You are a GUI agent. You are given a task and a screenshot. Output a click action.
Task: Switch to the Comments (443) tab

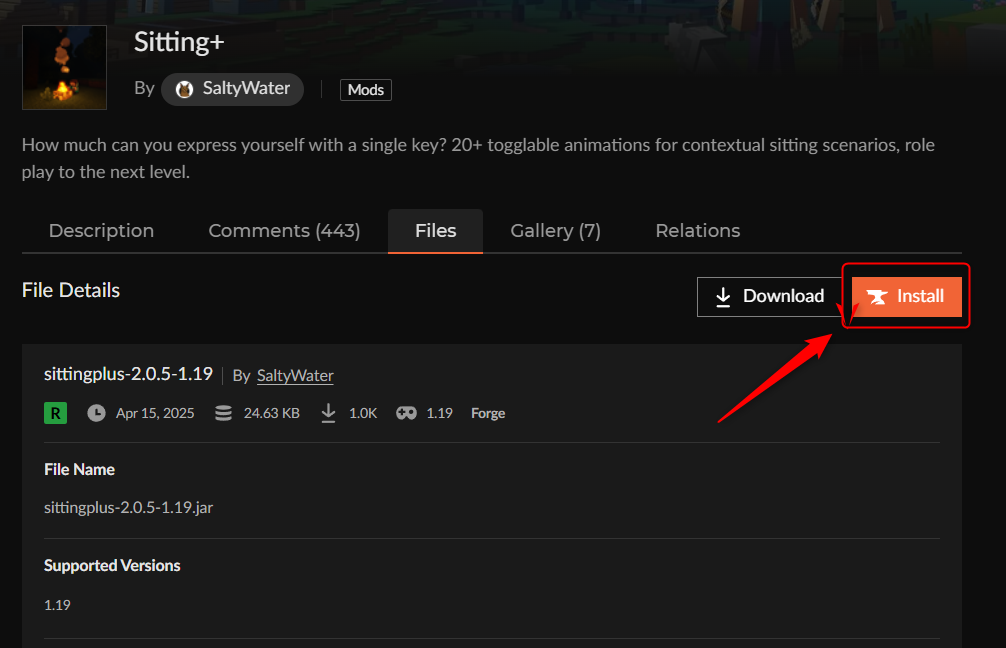coord(284,231)
